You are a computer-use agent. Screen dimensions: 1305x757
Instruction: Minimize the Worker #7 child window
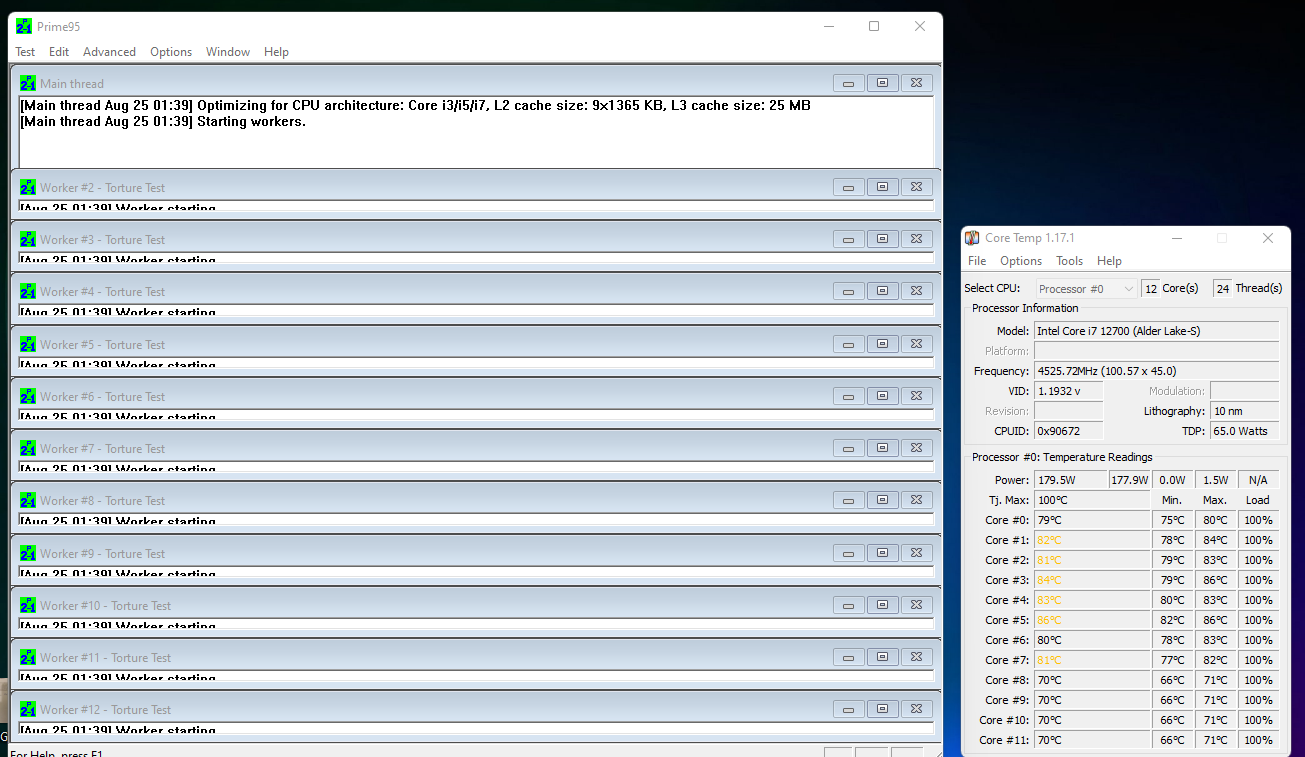[849, 448]
